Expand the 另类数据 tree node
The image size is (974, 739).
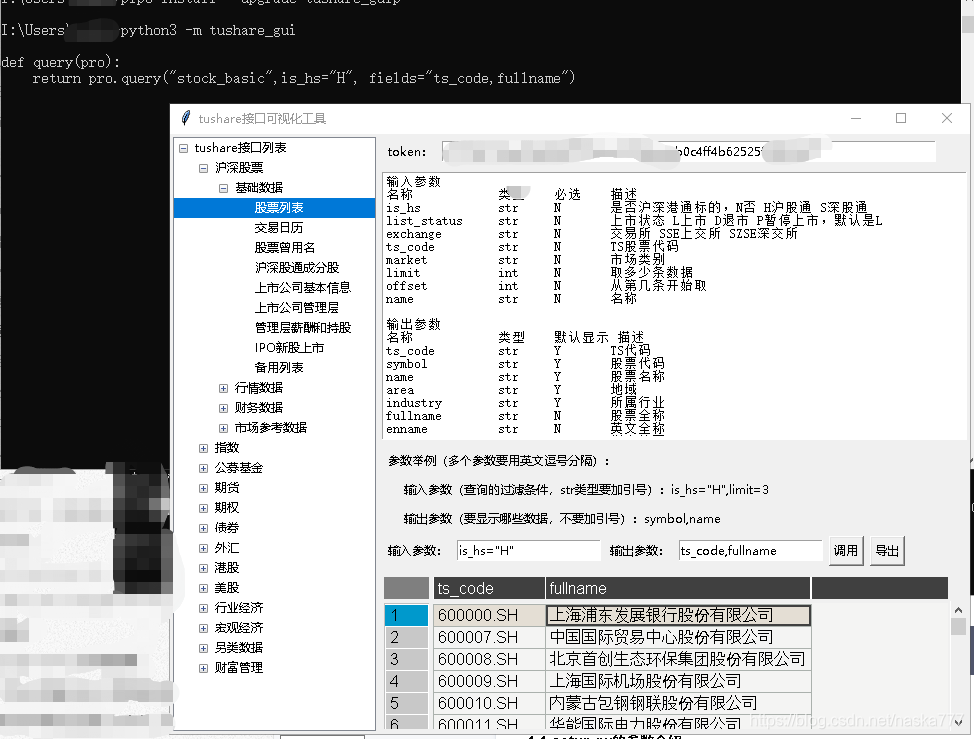point(203,648)
